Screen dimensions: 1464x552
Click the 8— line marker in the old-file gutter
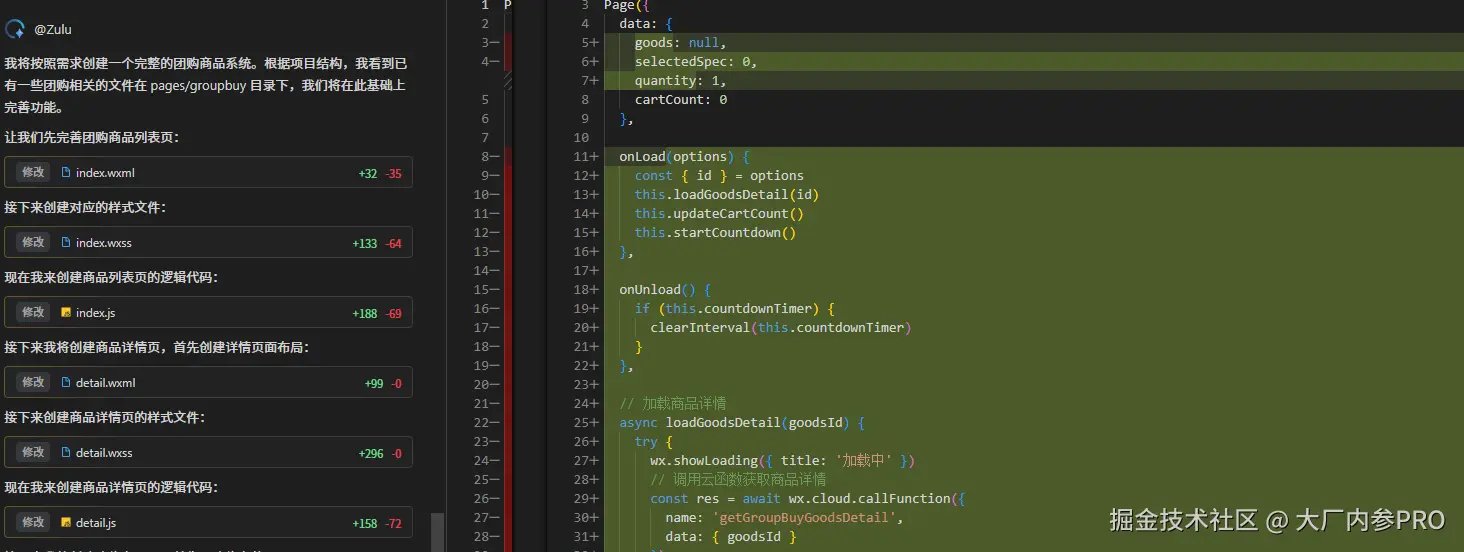coord(489,156)
